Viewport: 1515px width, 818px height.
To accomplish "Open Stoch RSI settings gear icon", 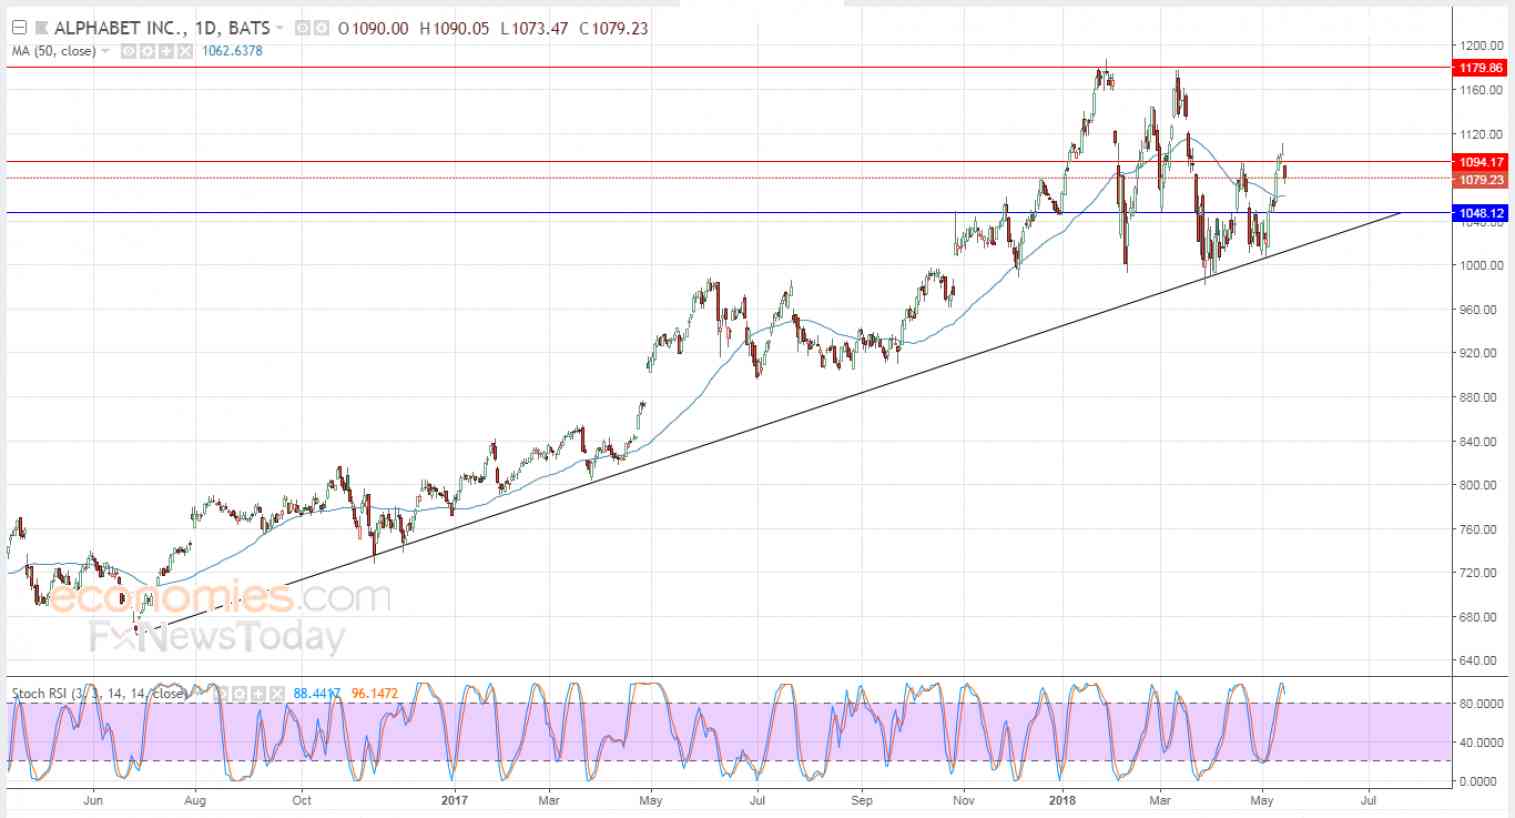I will coord(240,693).
